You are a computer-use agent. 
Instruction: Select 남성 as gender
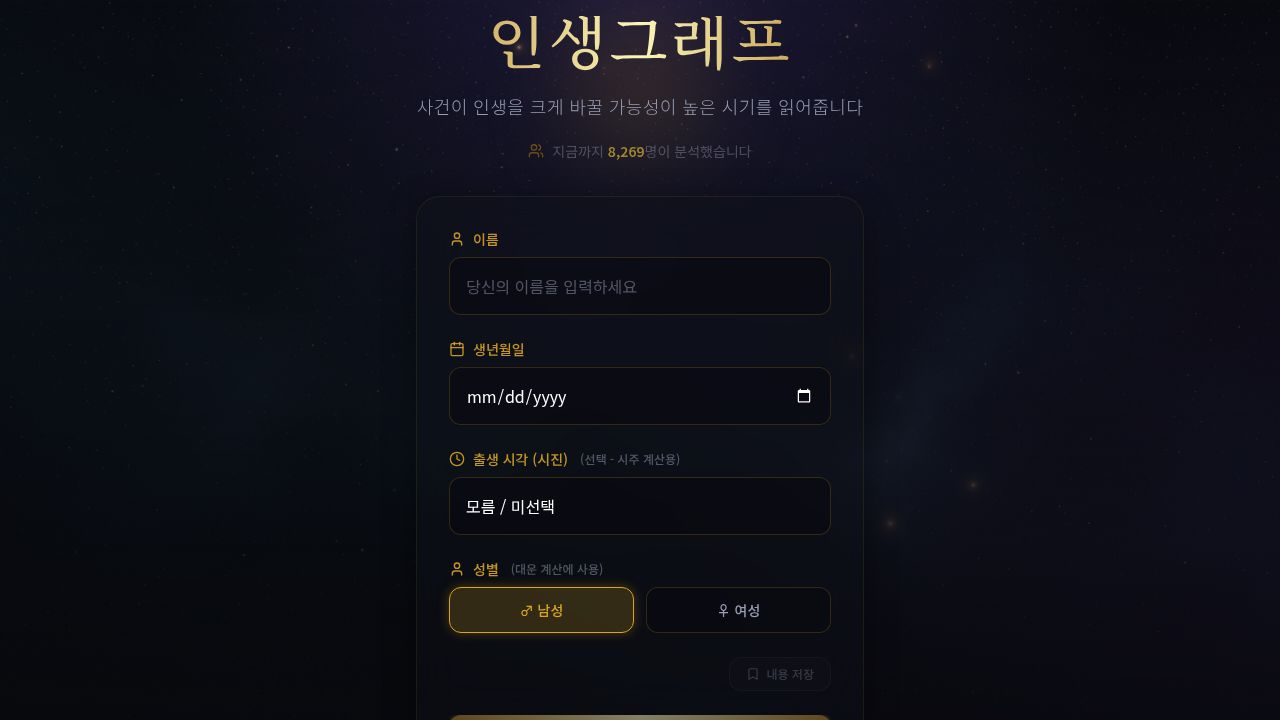(x=541, y=610)
